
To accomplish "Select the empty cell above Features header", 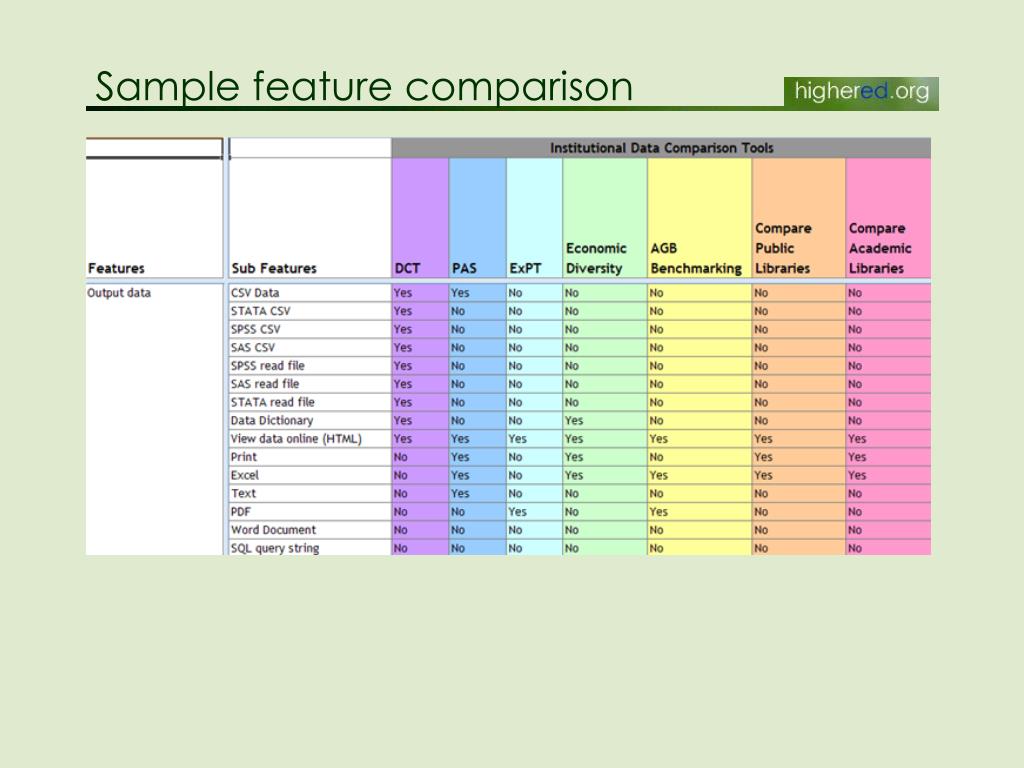I will pyautogui.click(x=154, y=148).
